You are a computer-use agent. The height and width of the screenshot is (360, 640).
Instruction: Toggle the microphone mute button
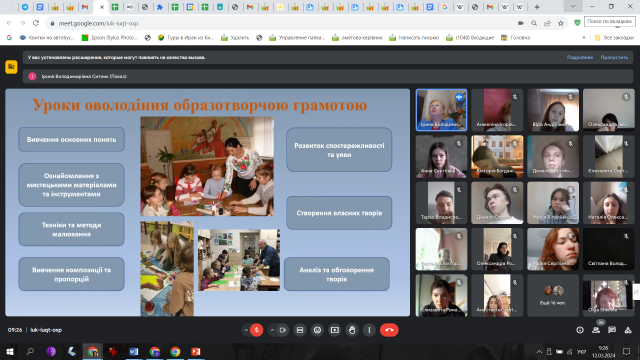tap(257, 330)
